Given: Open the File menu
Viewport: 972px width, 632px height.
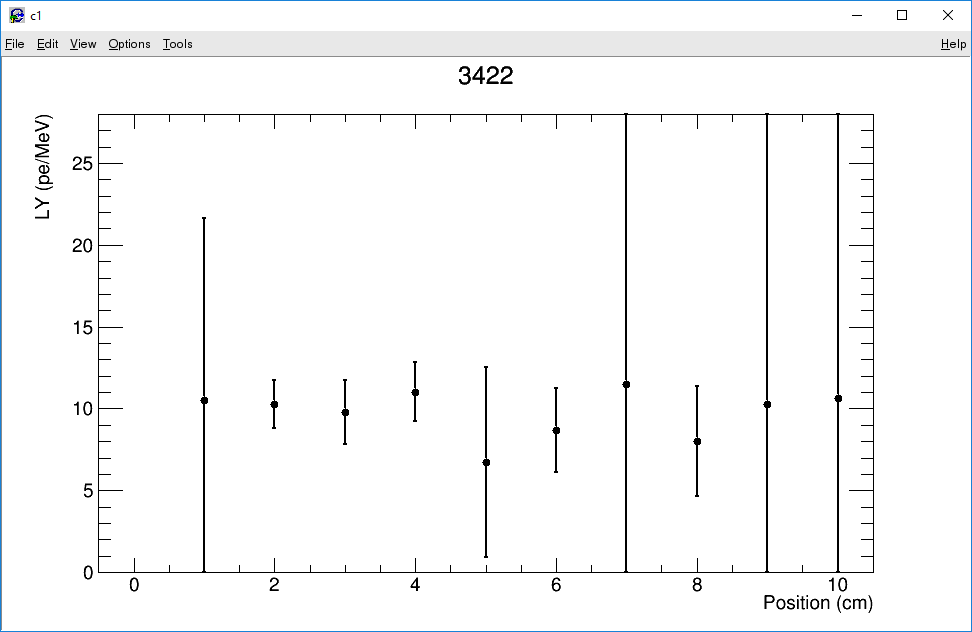Looking at the screenshot, I should (14, 44).
